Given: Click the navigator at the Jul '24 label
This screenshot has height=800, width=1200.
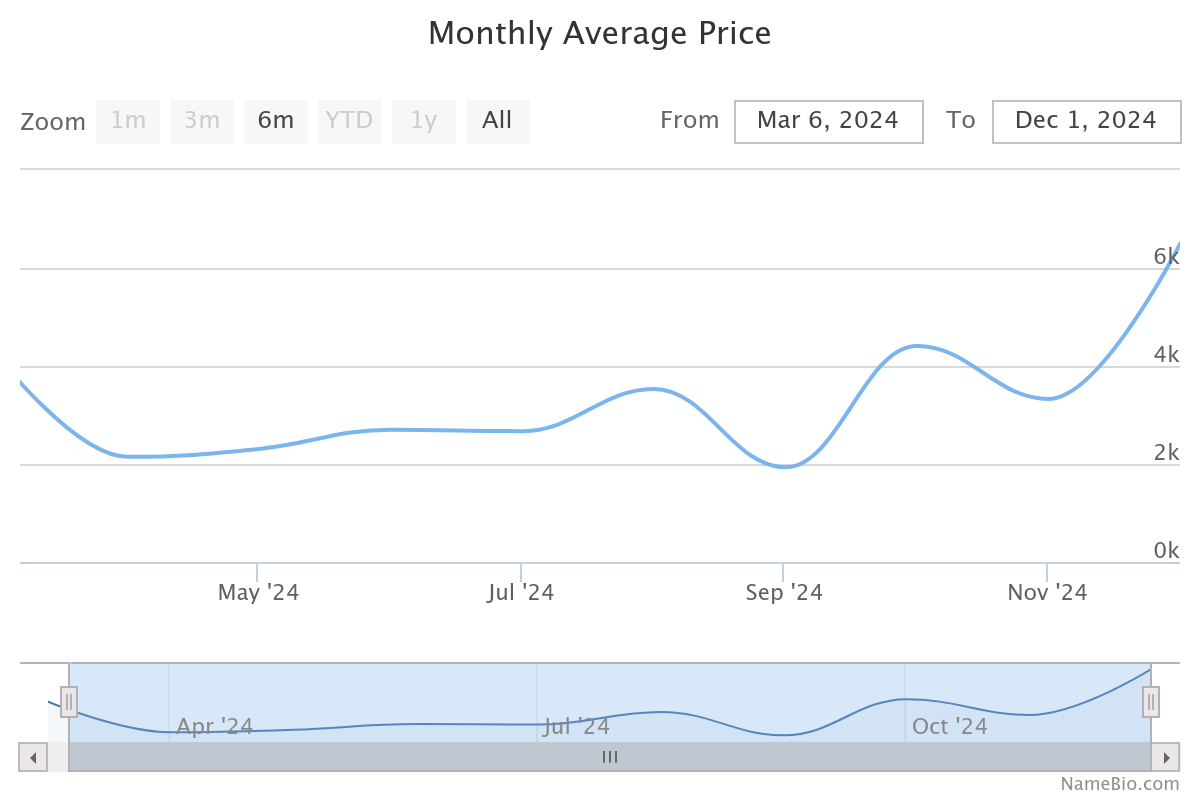Looking at the screenshot, I should pyautogui.click(x=577, y=726).
